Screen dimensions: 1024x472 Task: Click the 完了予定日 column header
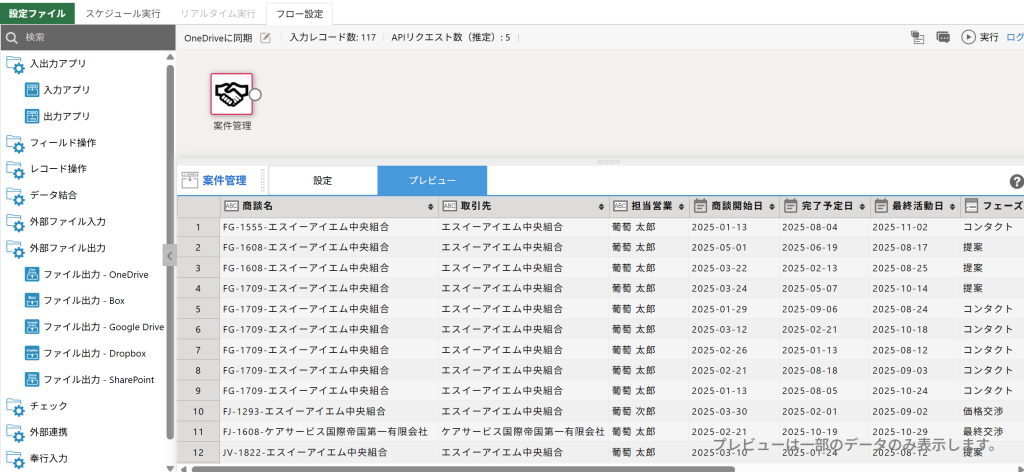[x=824, y=206]
